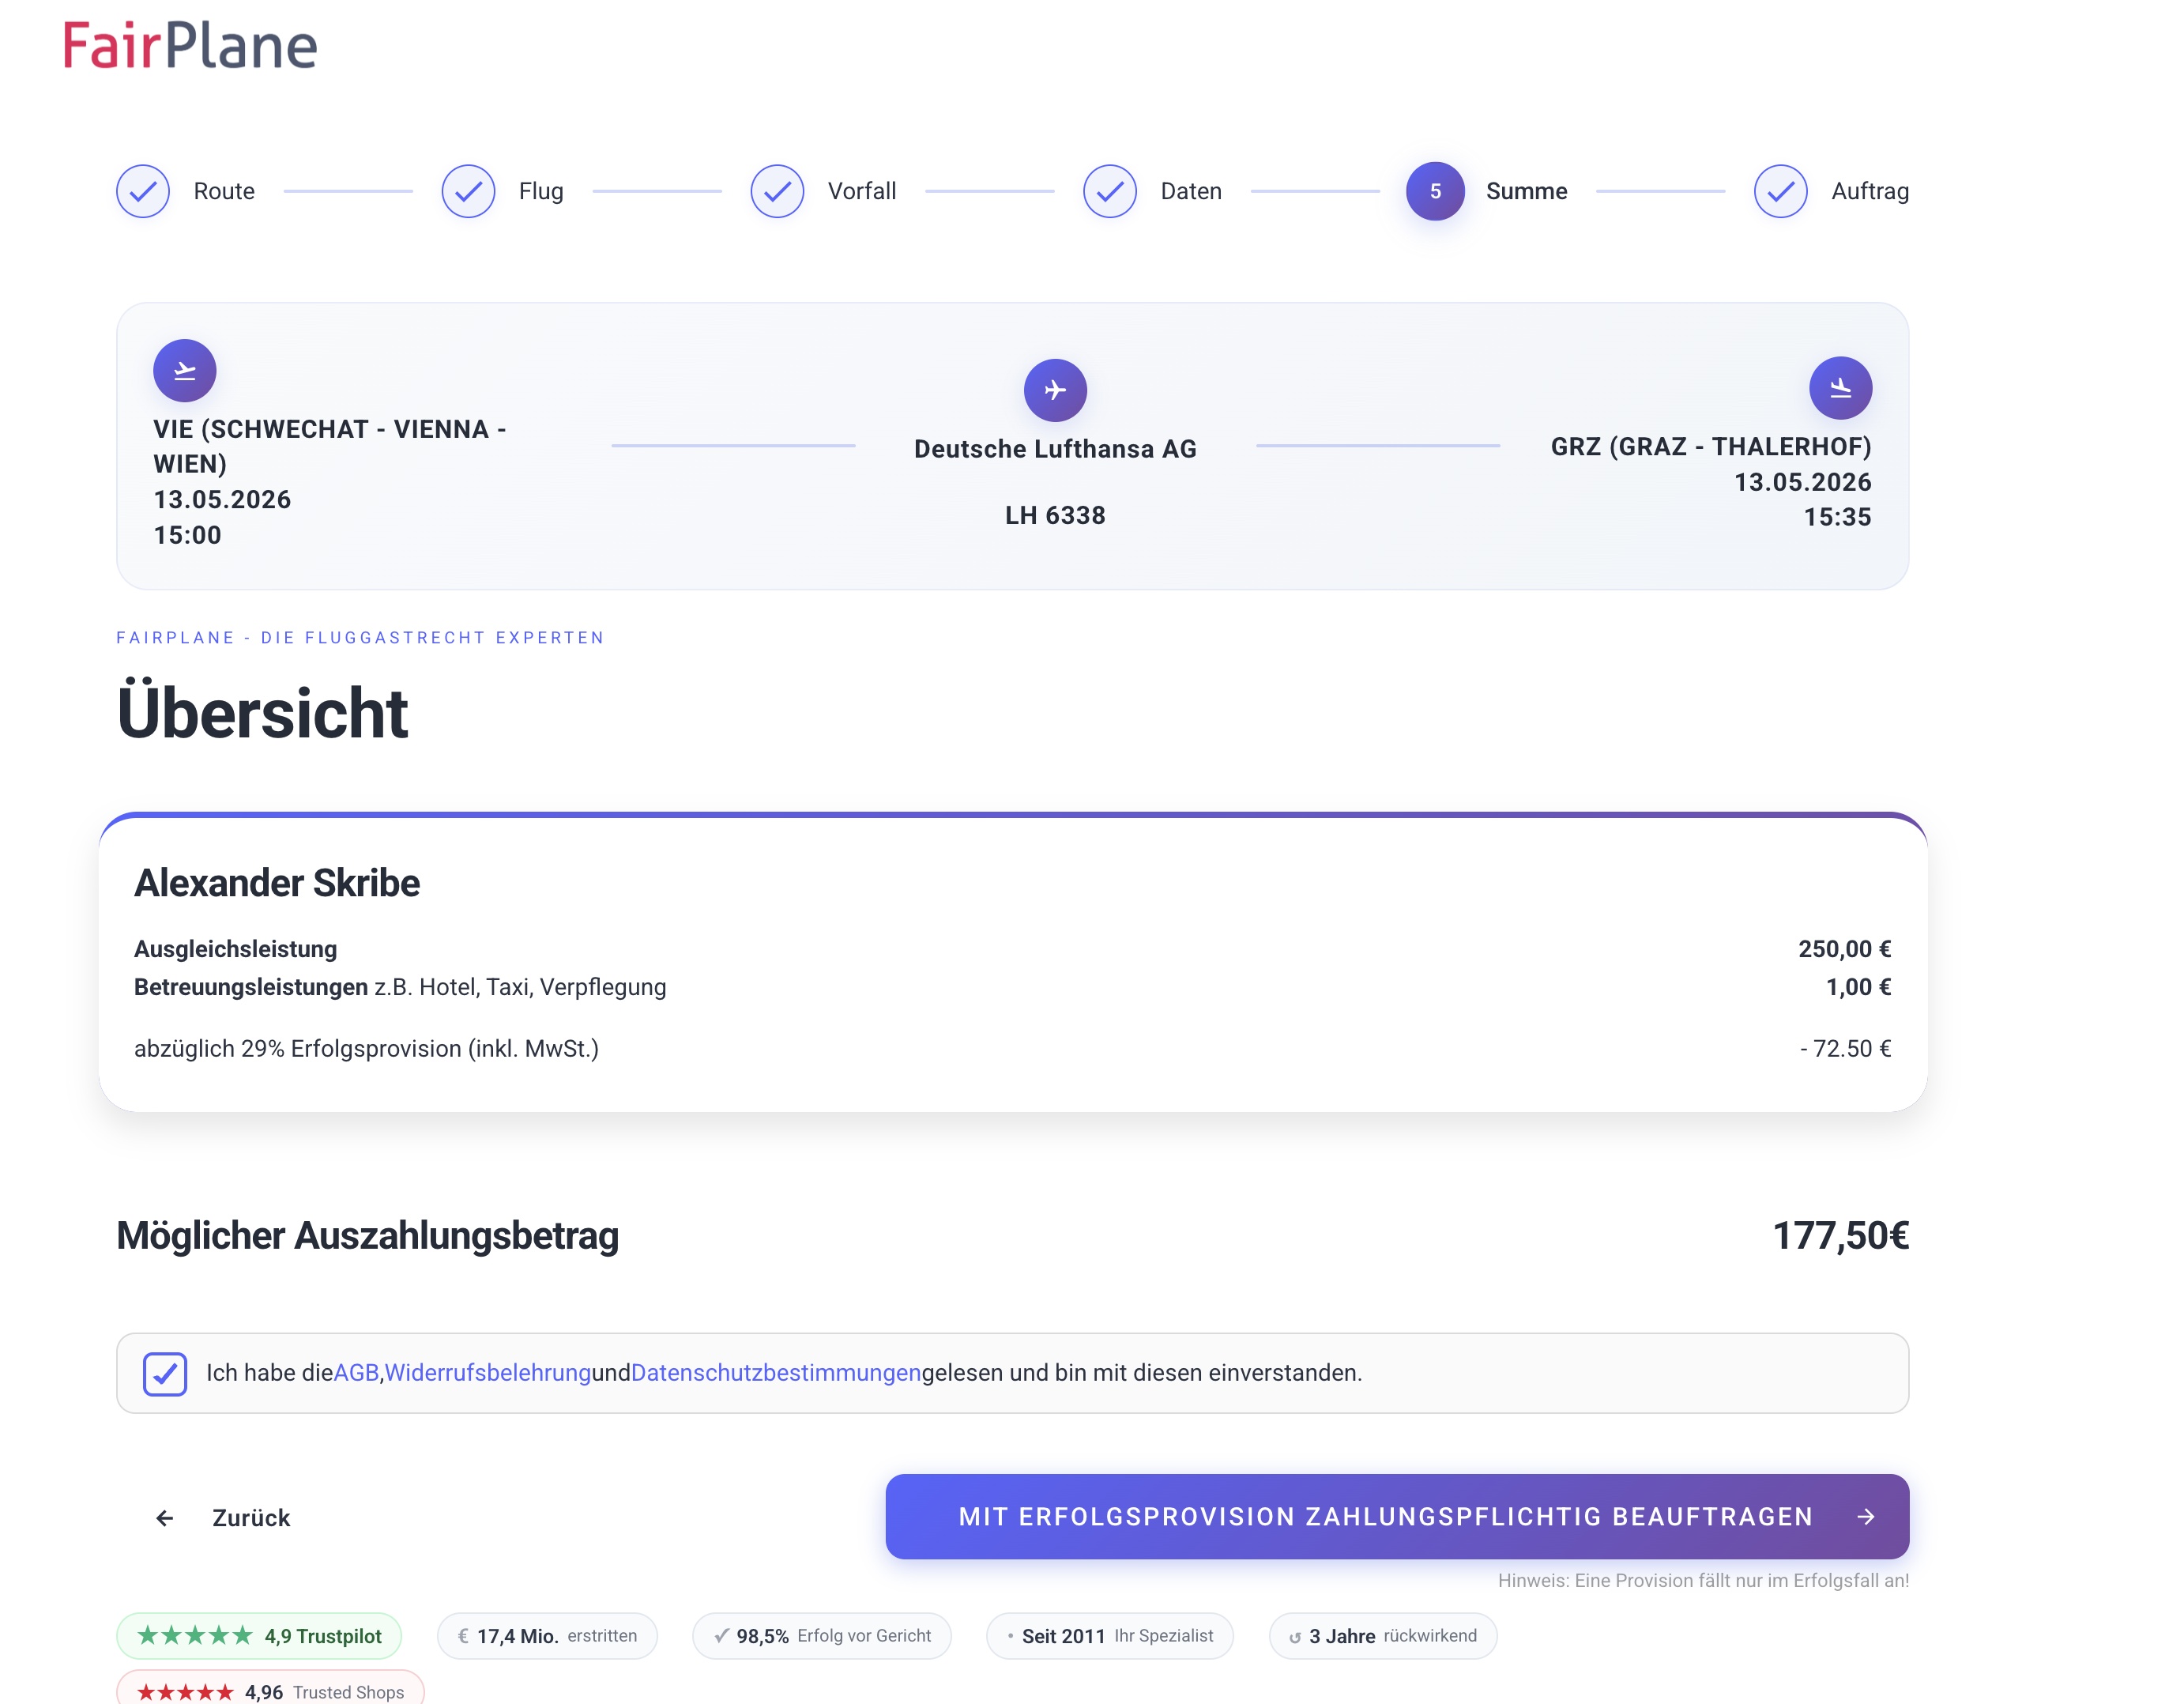The height and width of the screenshot is (1704, 2184).
Task: Click the Route step checkmark icon
Action: pyautogui.click(x=143, y=191)
